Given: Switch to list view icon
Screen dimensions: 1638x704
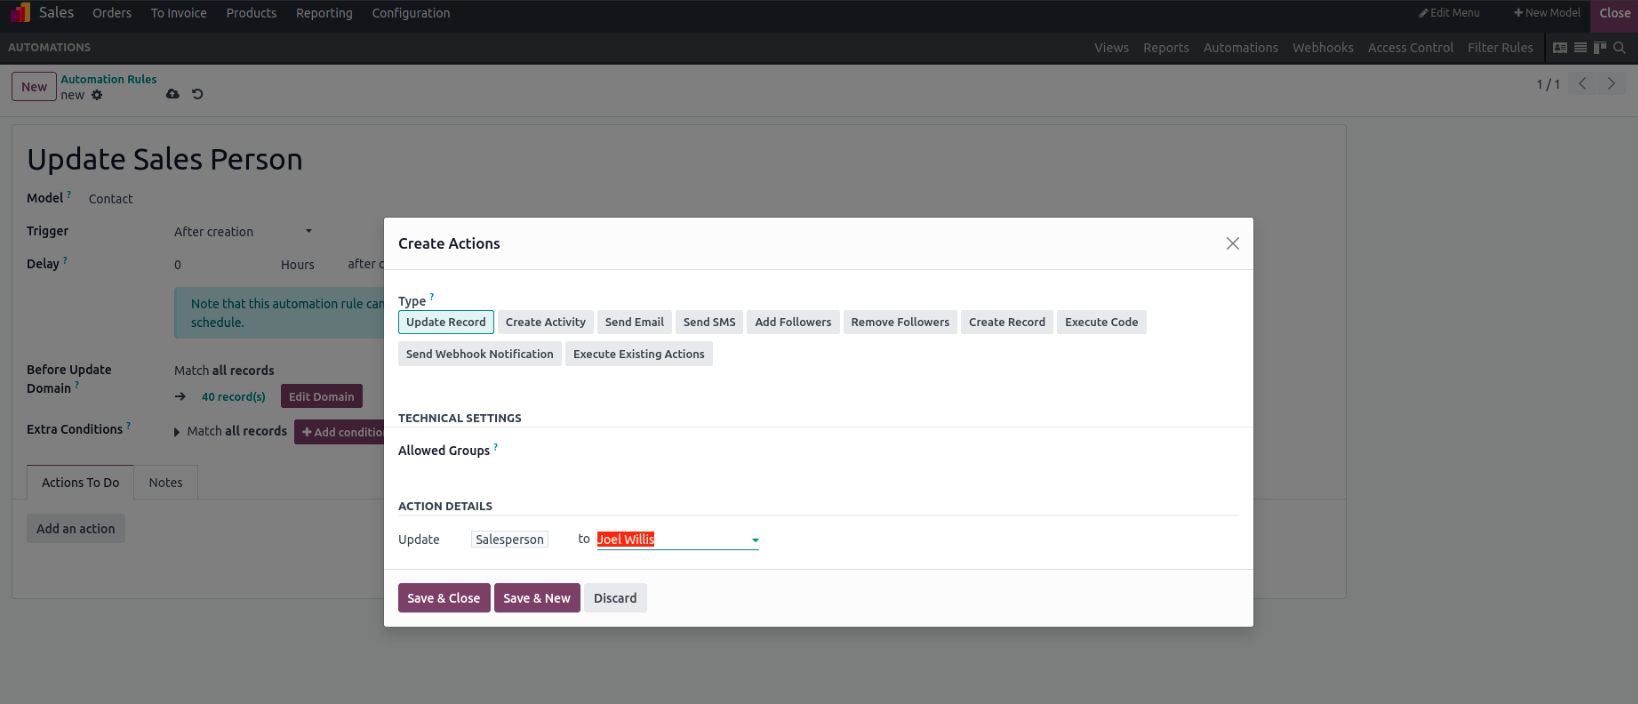Looking at the screenshot, I should pos(1580,48).
